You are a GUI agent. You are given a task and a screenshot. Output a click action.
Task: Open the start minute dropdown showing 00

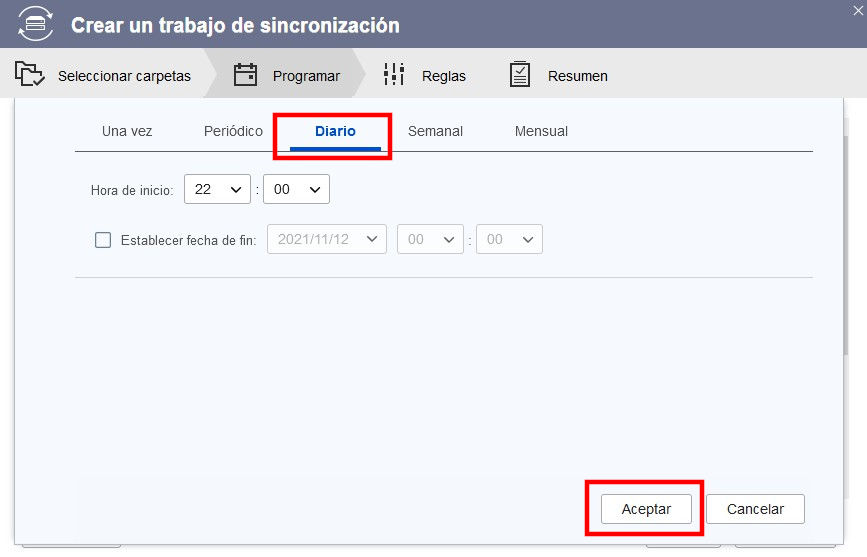coord(296,189)
